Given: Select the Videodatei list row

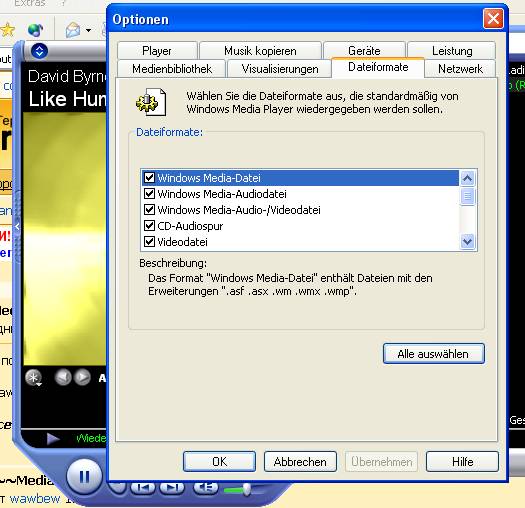Looking at the screenshot, I should pos(300,242).
